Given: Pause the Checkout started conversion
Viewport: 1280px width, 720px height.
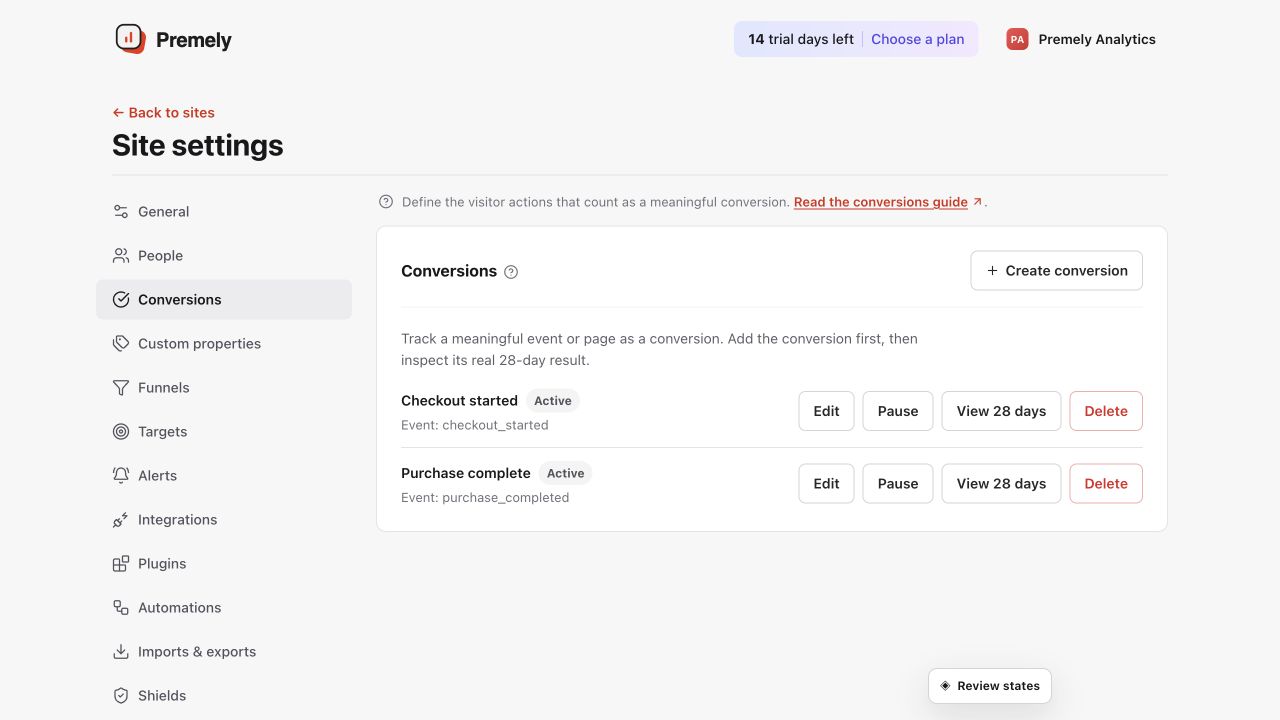Looking at the screenshot, I should (898, 411).
